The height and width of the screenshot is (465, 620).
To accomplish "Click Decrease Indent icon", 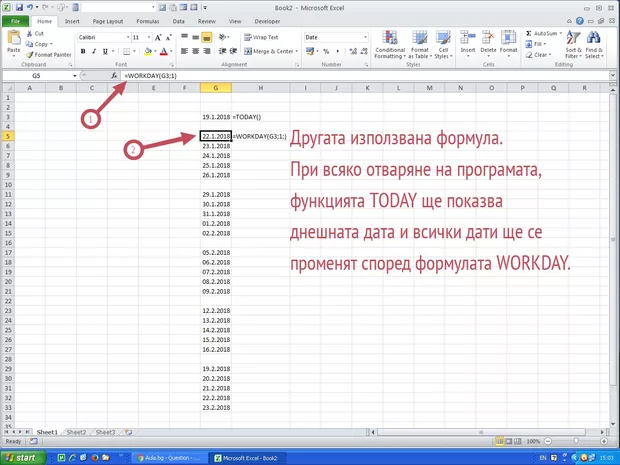I will [223, 51].
